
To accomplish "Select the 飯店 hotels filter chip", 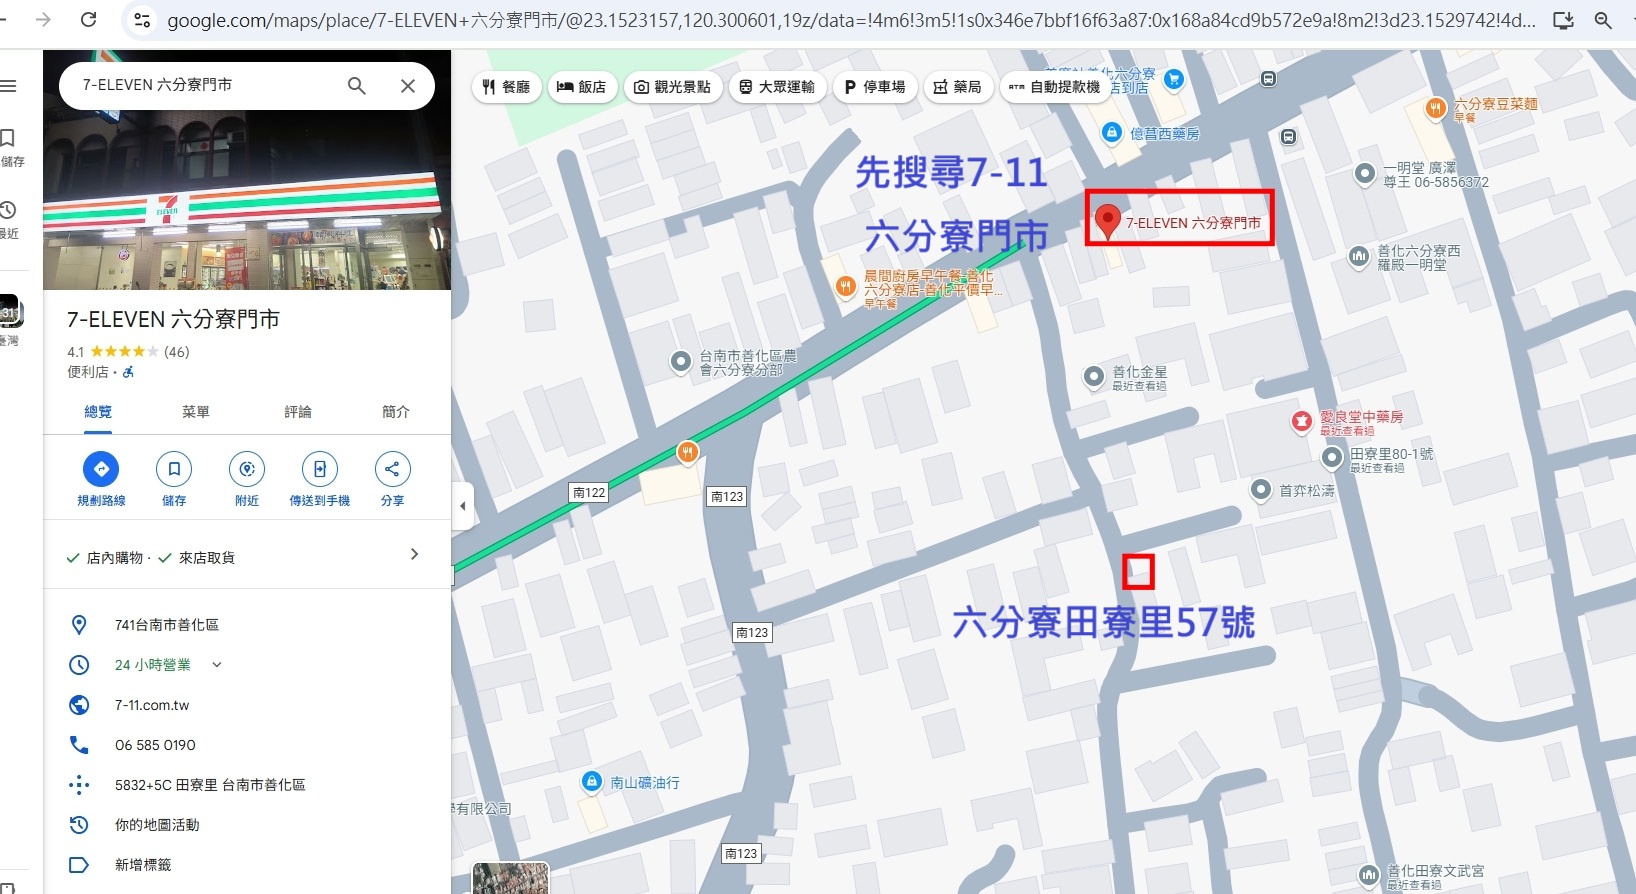I will (x=582, y=87).
